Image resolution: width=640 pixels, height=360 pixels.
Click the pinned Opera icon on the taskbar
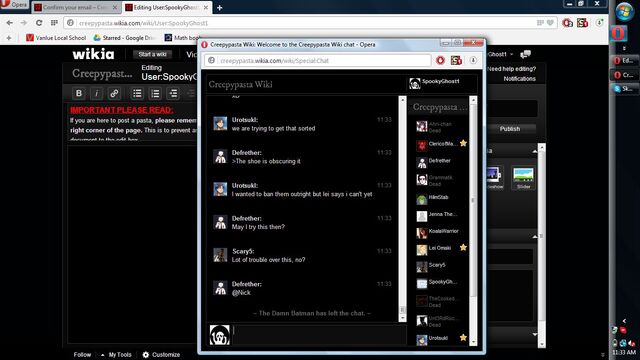(619, 33)
